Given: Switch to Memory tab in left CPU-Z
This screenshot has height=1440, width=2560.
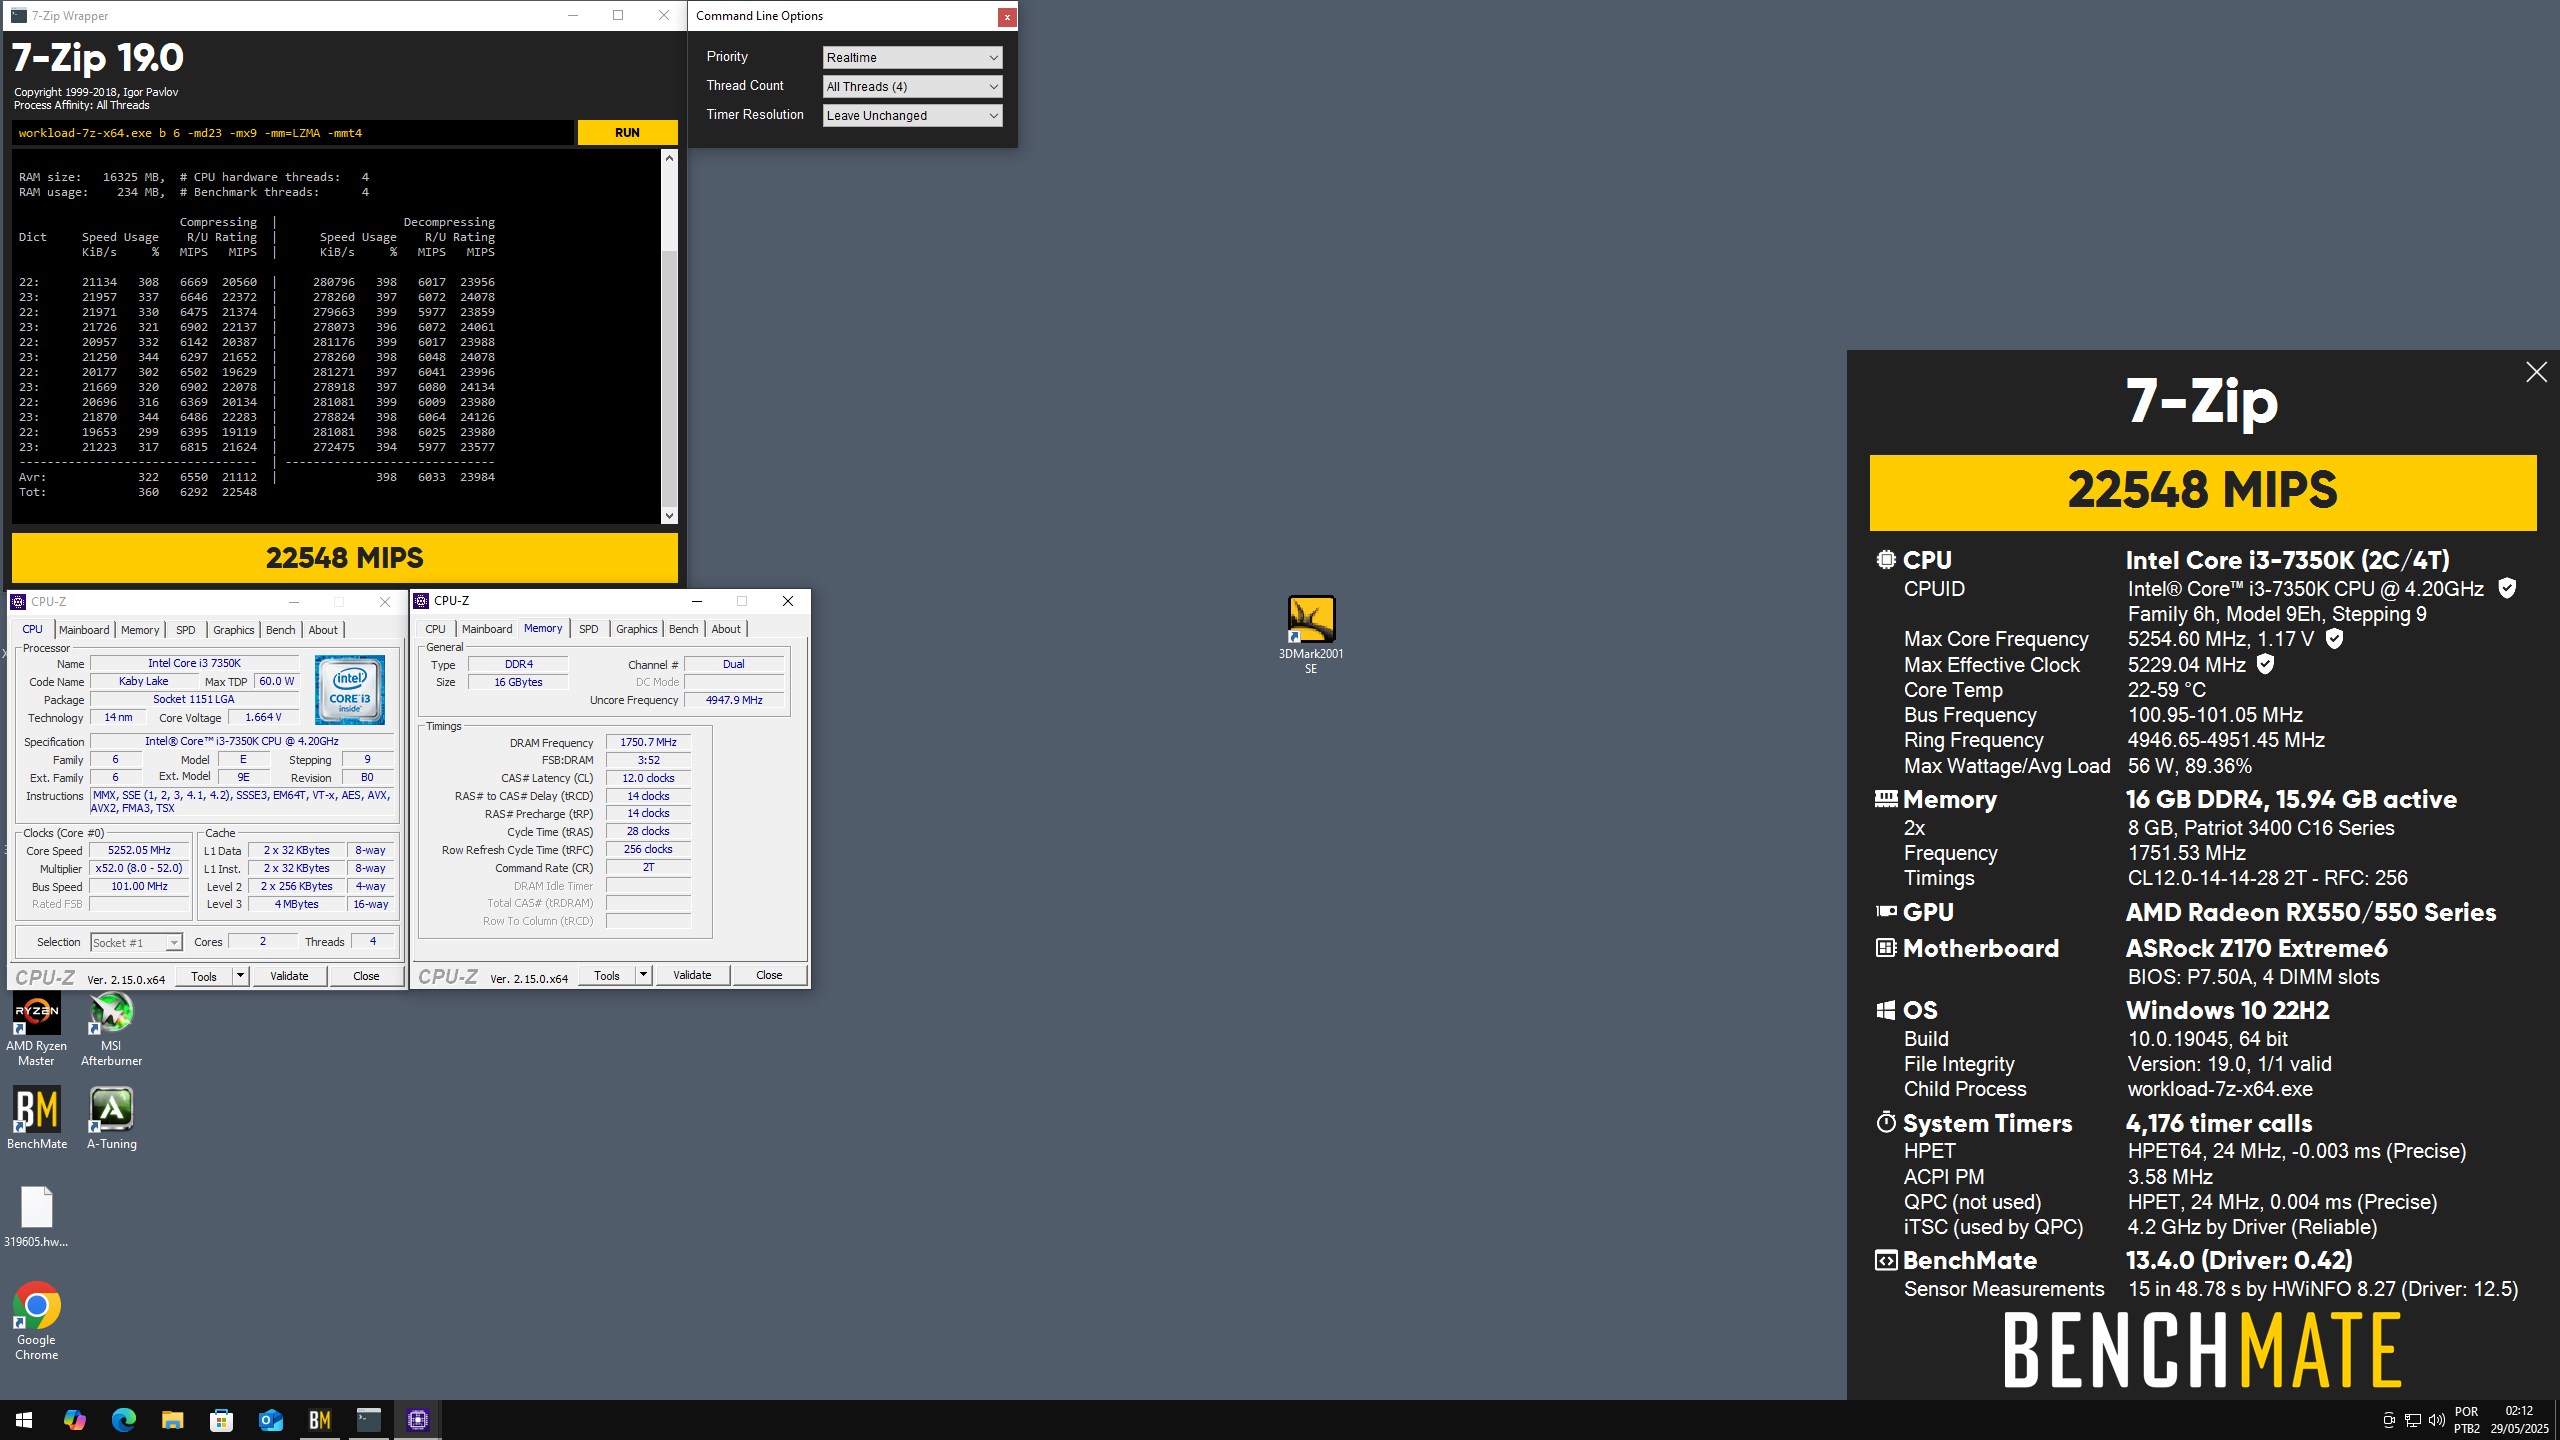Looking at the screenshot, I should coord(140,630).
